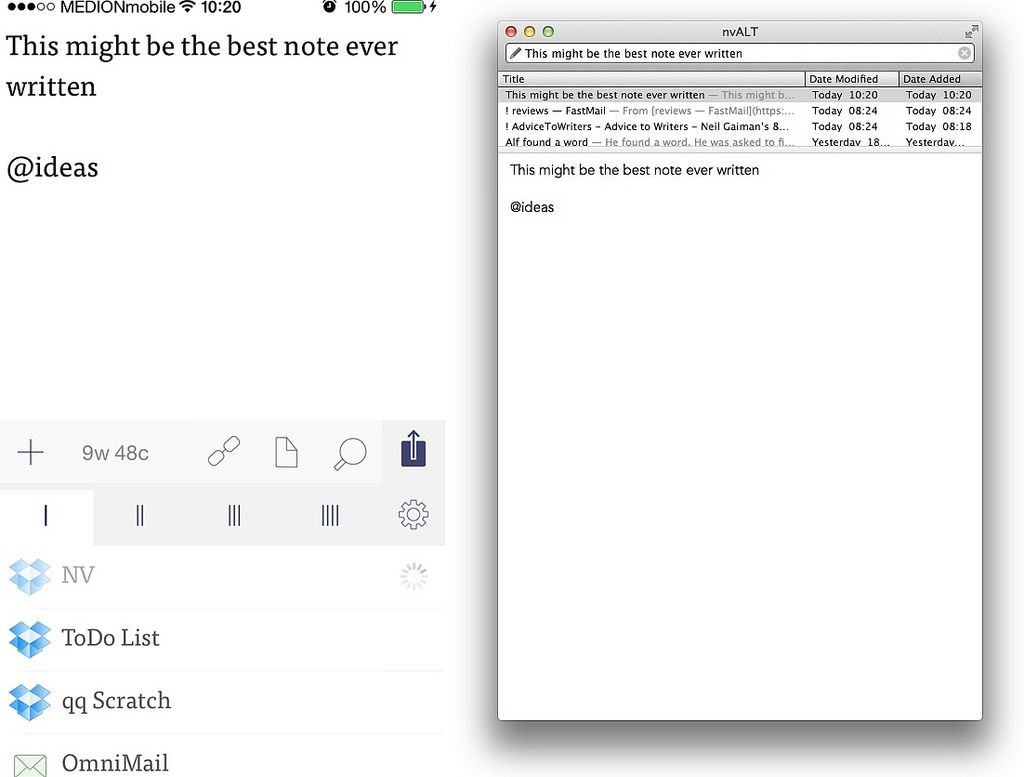Switch to action group III tab
The height and width of the screenshot is (777, 1024).
coord(234,516)
